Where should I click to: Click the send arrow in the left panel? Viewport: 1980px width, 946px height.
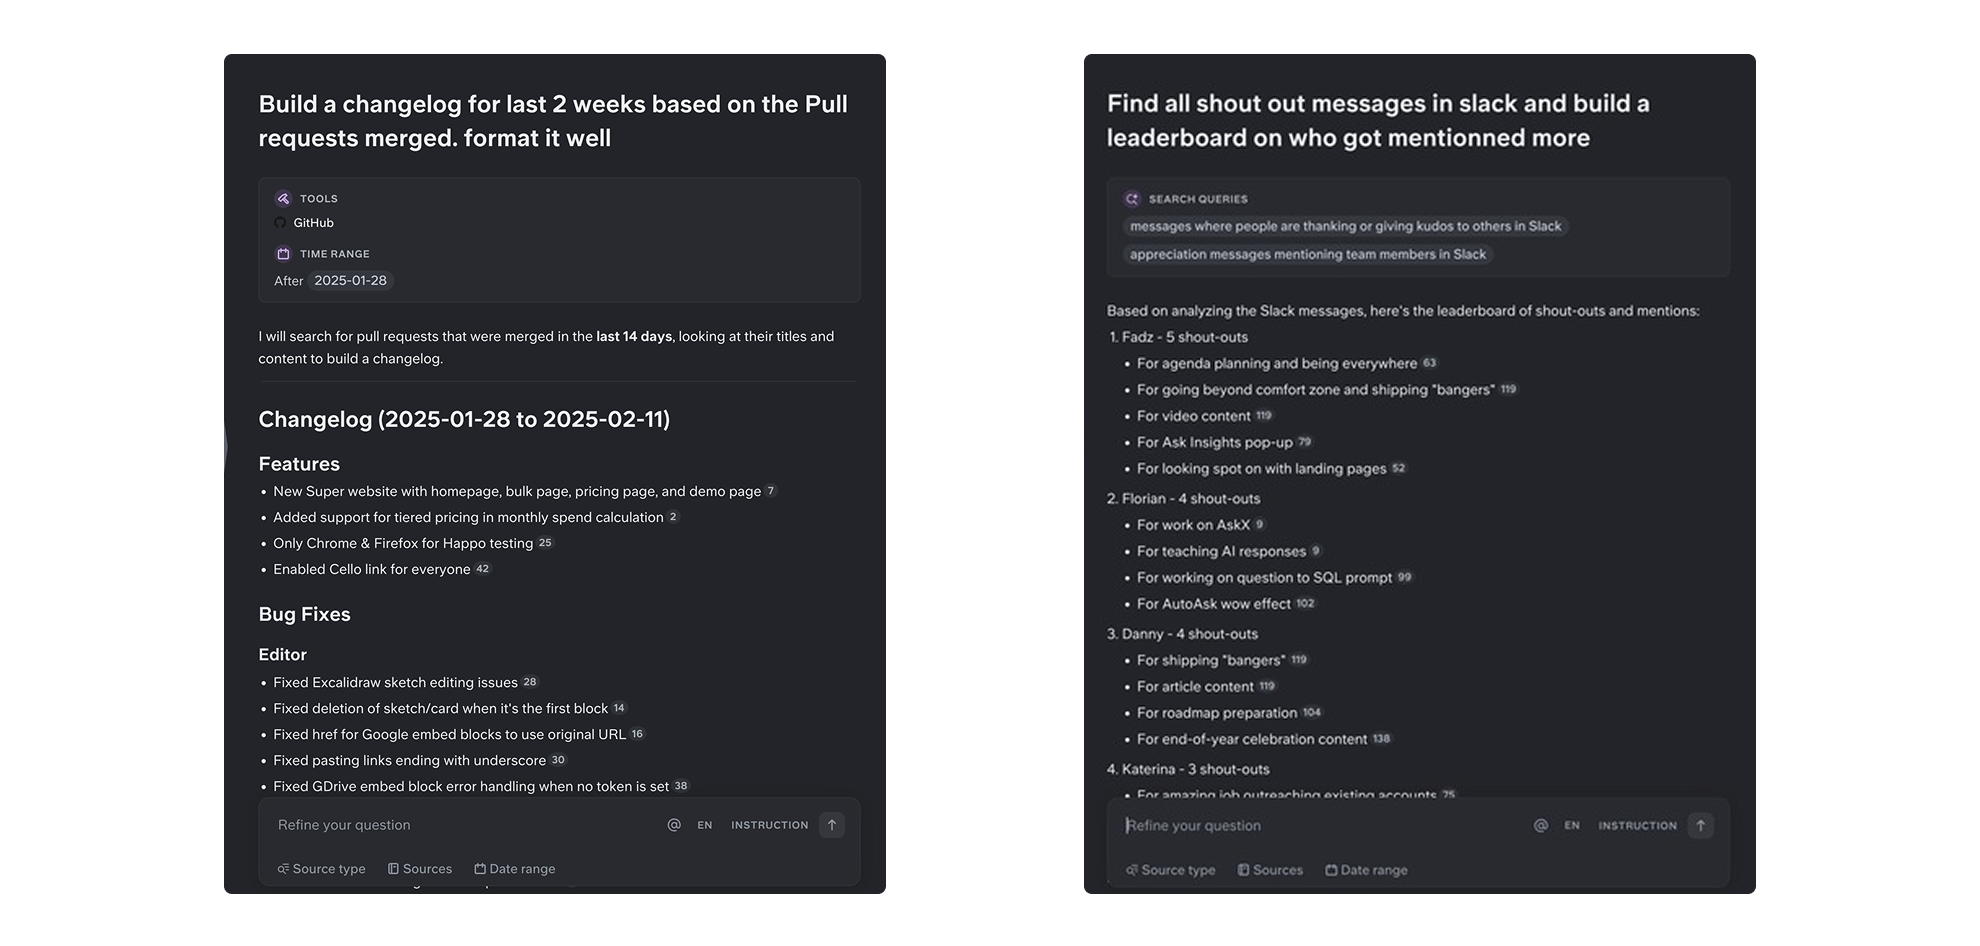coord(832,825)
